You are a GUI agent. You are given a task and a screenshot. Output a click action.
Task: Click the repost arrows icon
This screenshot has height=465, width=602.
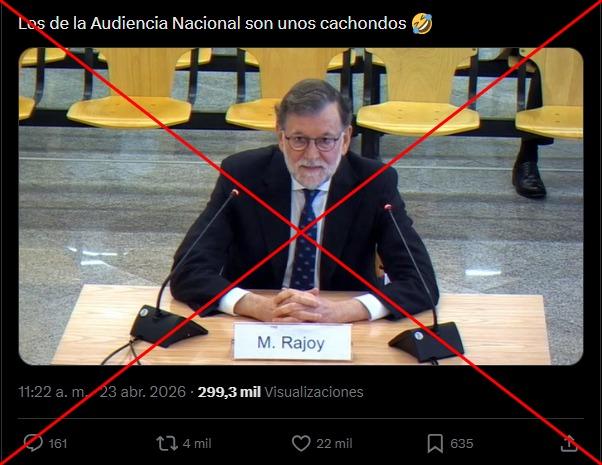167,443
